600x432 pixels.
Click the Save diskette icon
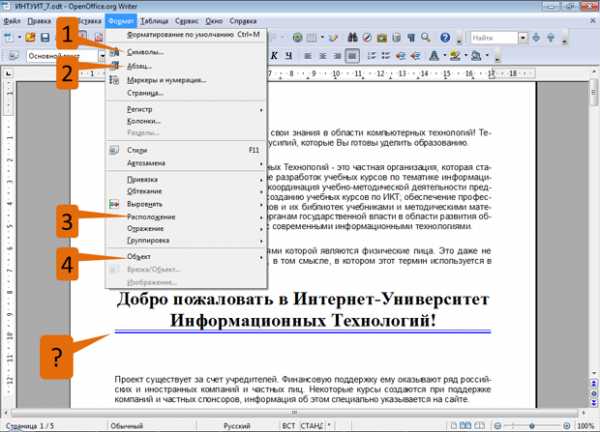tap(45, 37)
